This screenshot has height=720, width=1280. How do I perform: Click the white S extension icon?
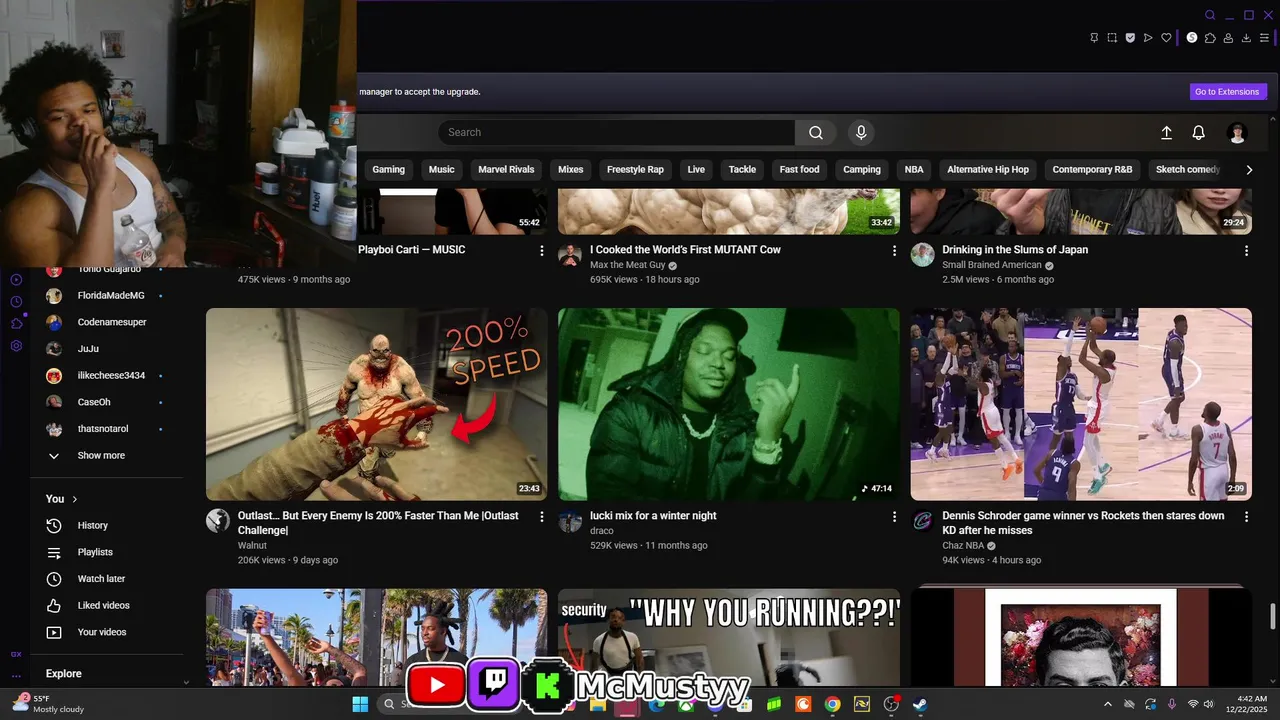click(x=1191, y=38)
